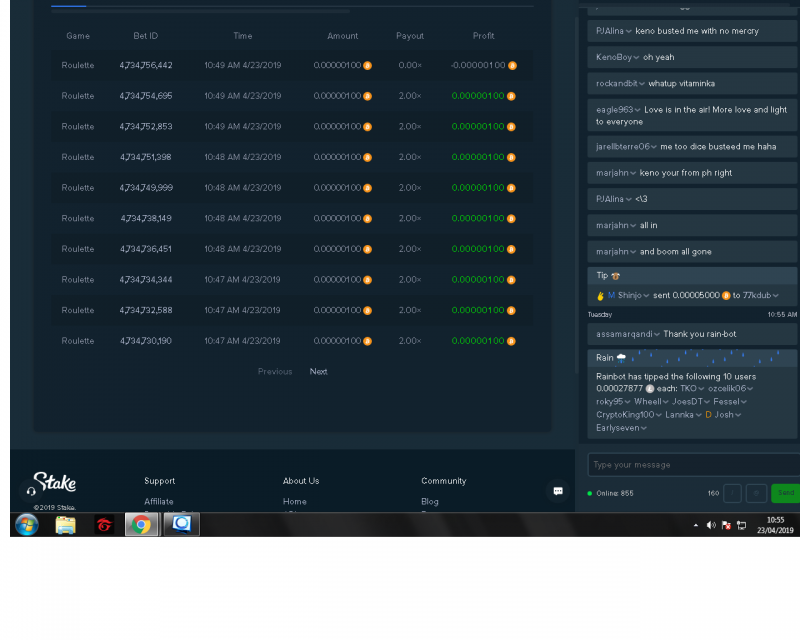The image size is (800, 640).
Task: Send the chat message
Action: pos(786,493)
